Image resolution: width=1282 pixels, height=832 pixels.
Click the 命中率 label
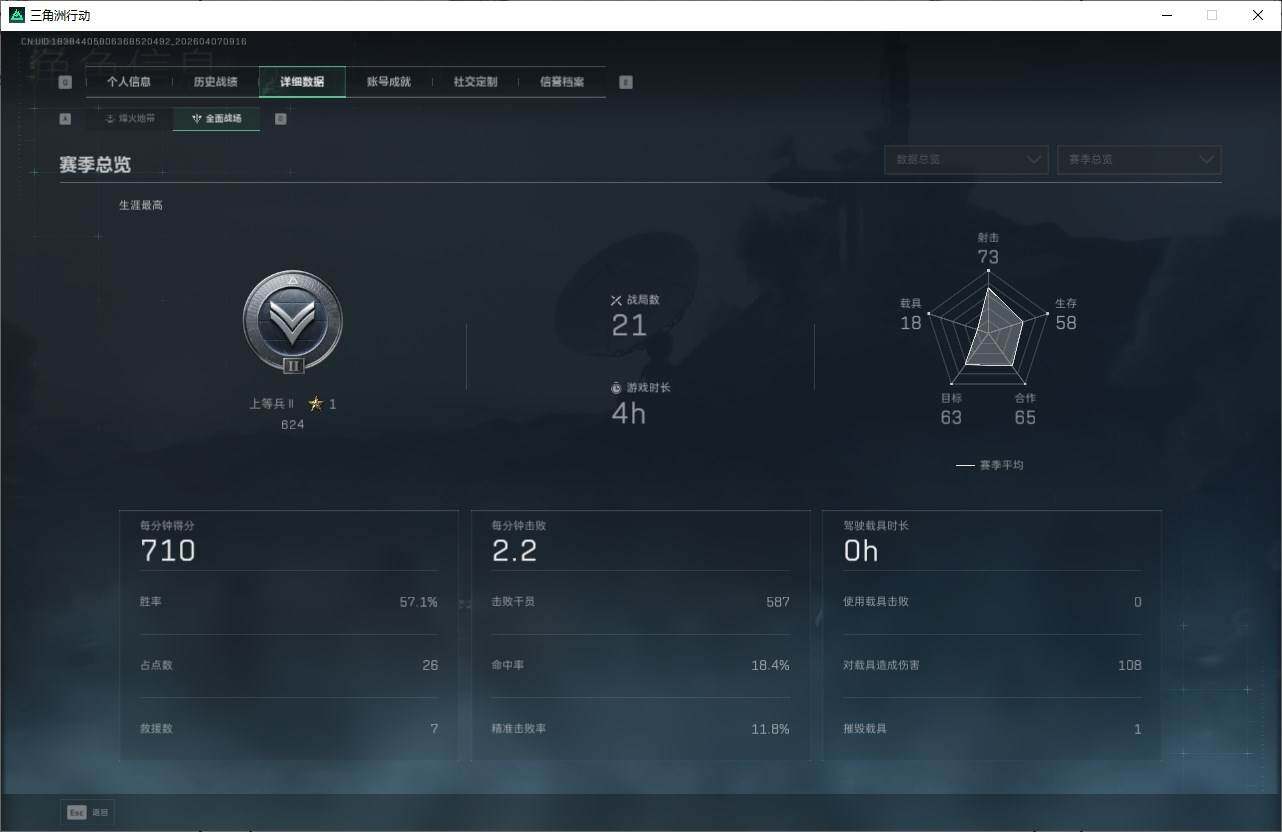pos(508,665)
